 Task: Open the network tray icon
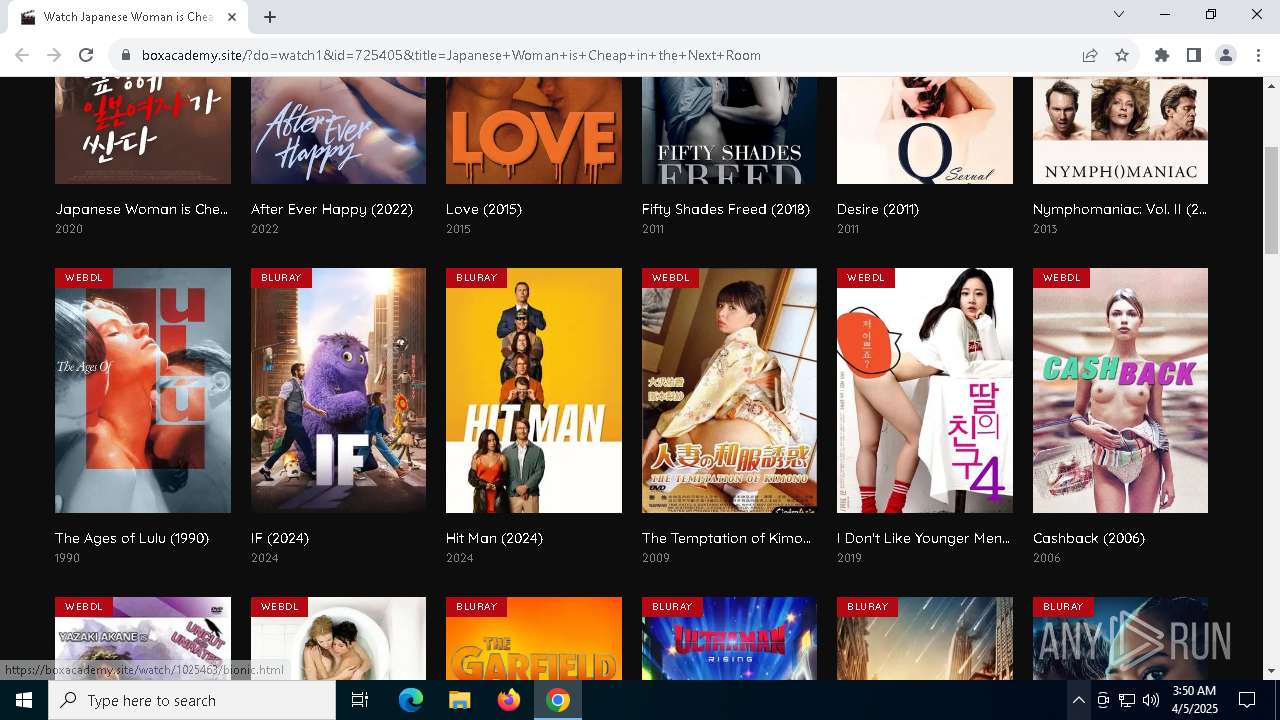(1127, 700)
